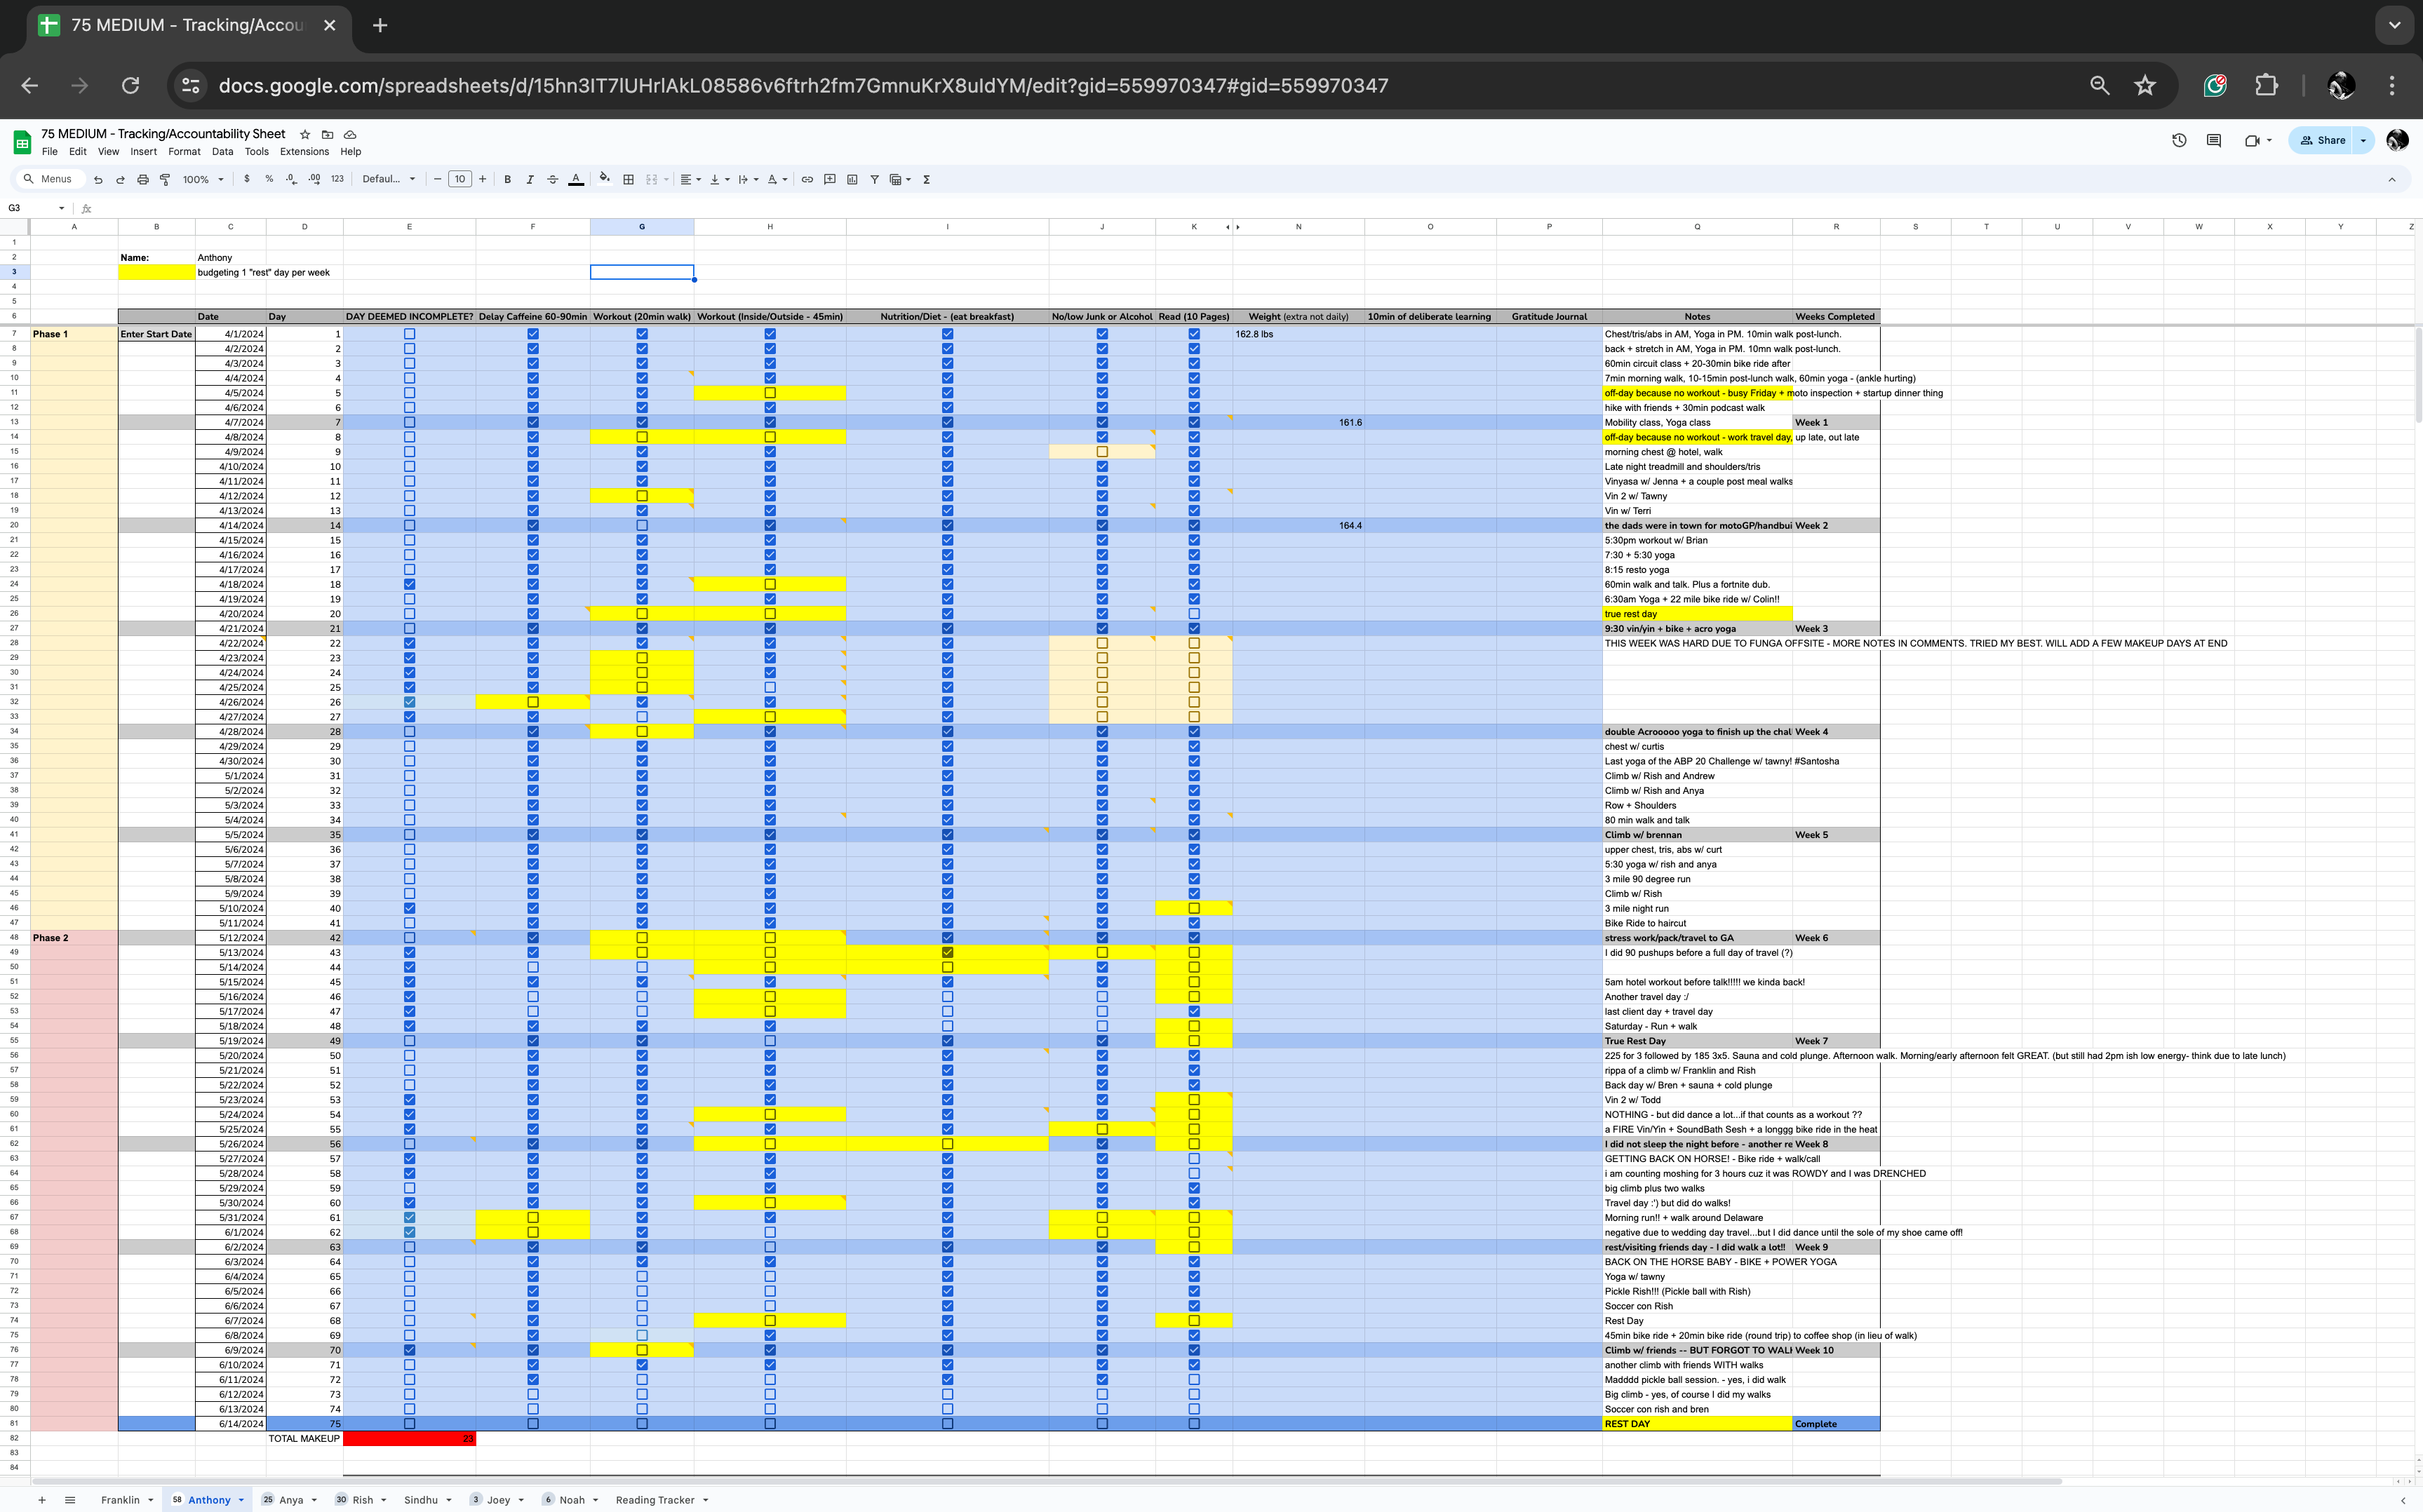Open the zoom 100% dropdown
The image size is (2423, 1512).
pyautogui.click(x=202, y=180)
